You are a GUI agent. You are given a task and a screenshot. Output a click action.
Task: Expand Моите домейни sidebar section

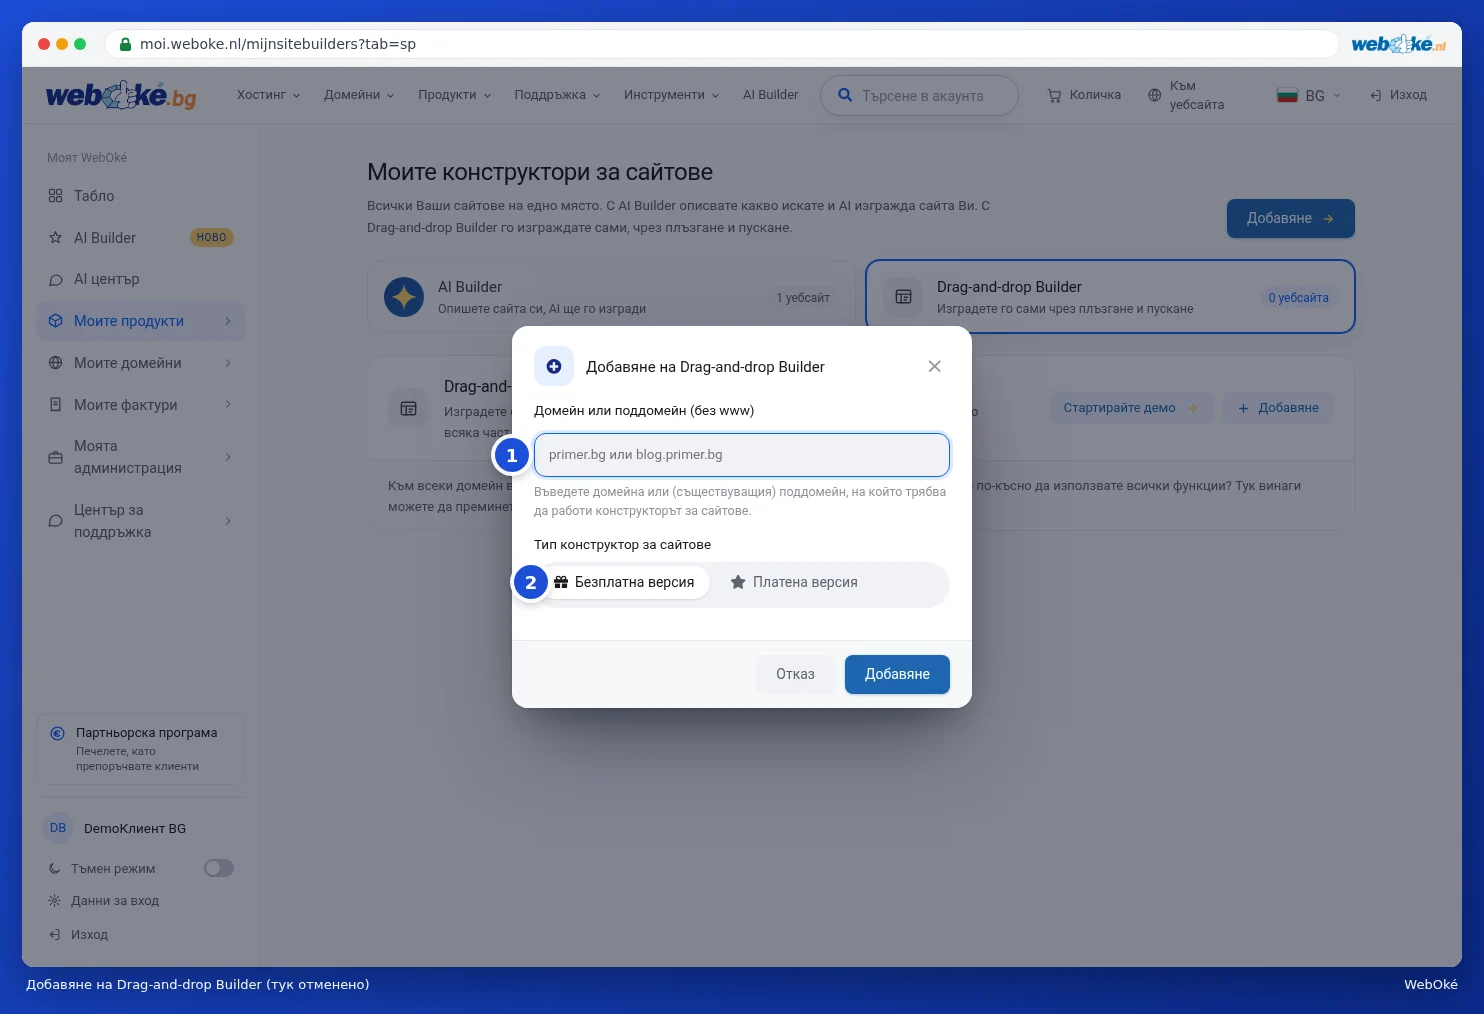(140, 363)
